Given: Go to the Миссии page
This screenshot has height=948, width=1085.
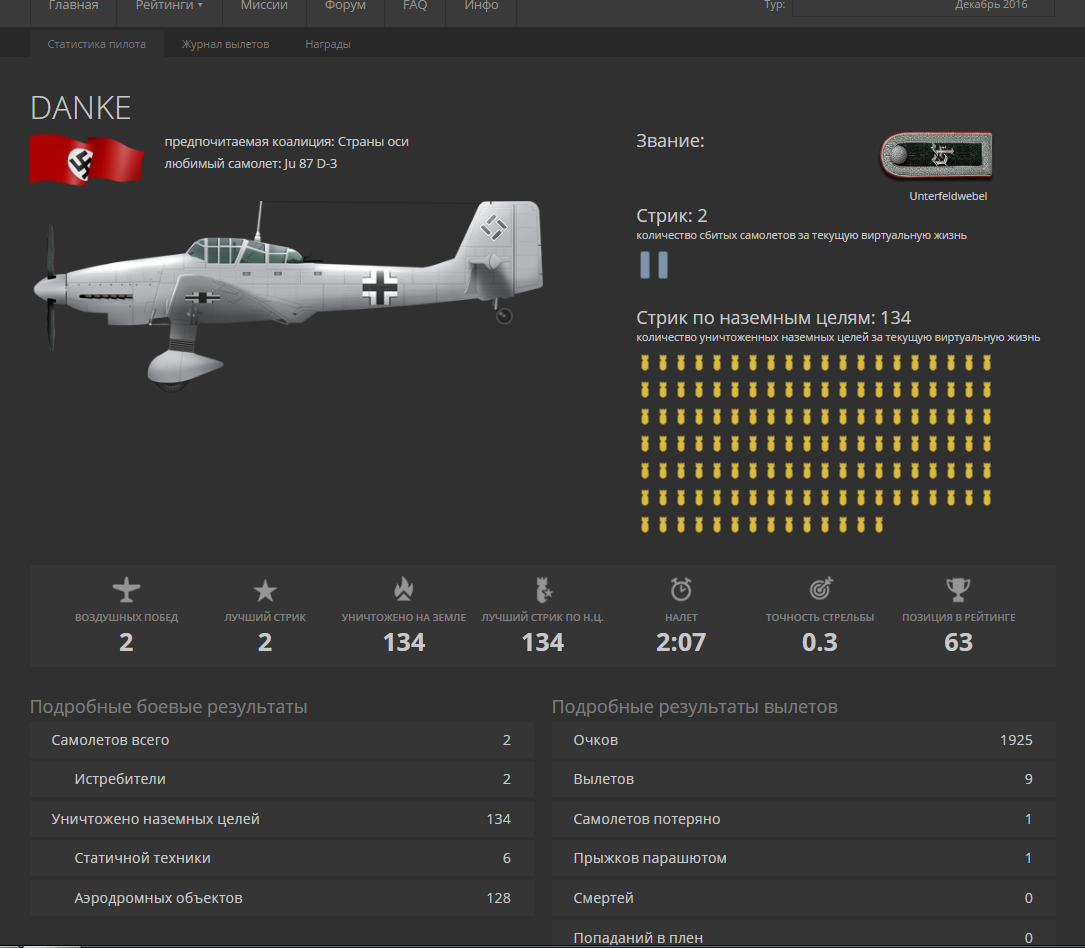Looking at the screenshot, I should pos(264,6).
